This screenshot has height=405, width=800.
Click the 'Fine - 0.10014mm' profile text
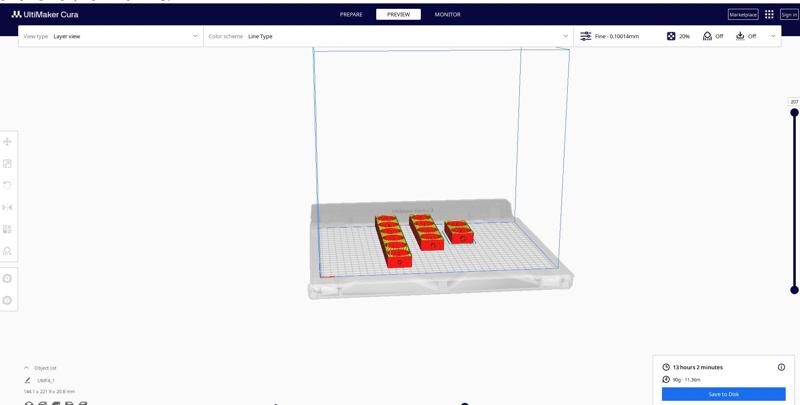[x=617, y=36]
